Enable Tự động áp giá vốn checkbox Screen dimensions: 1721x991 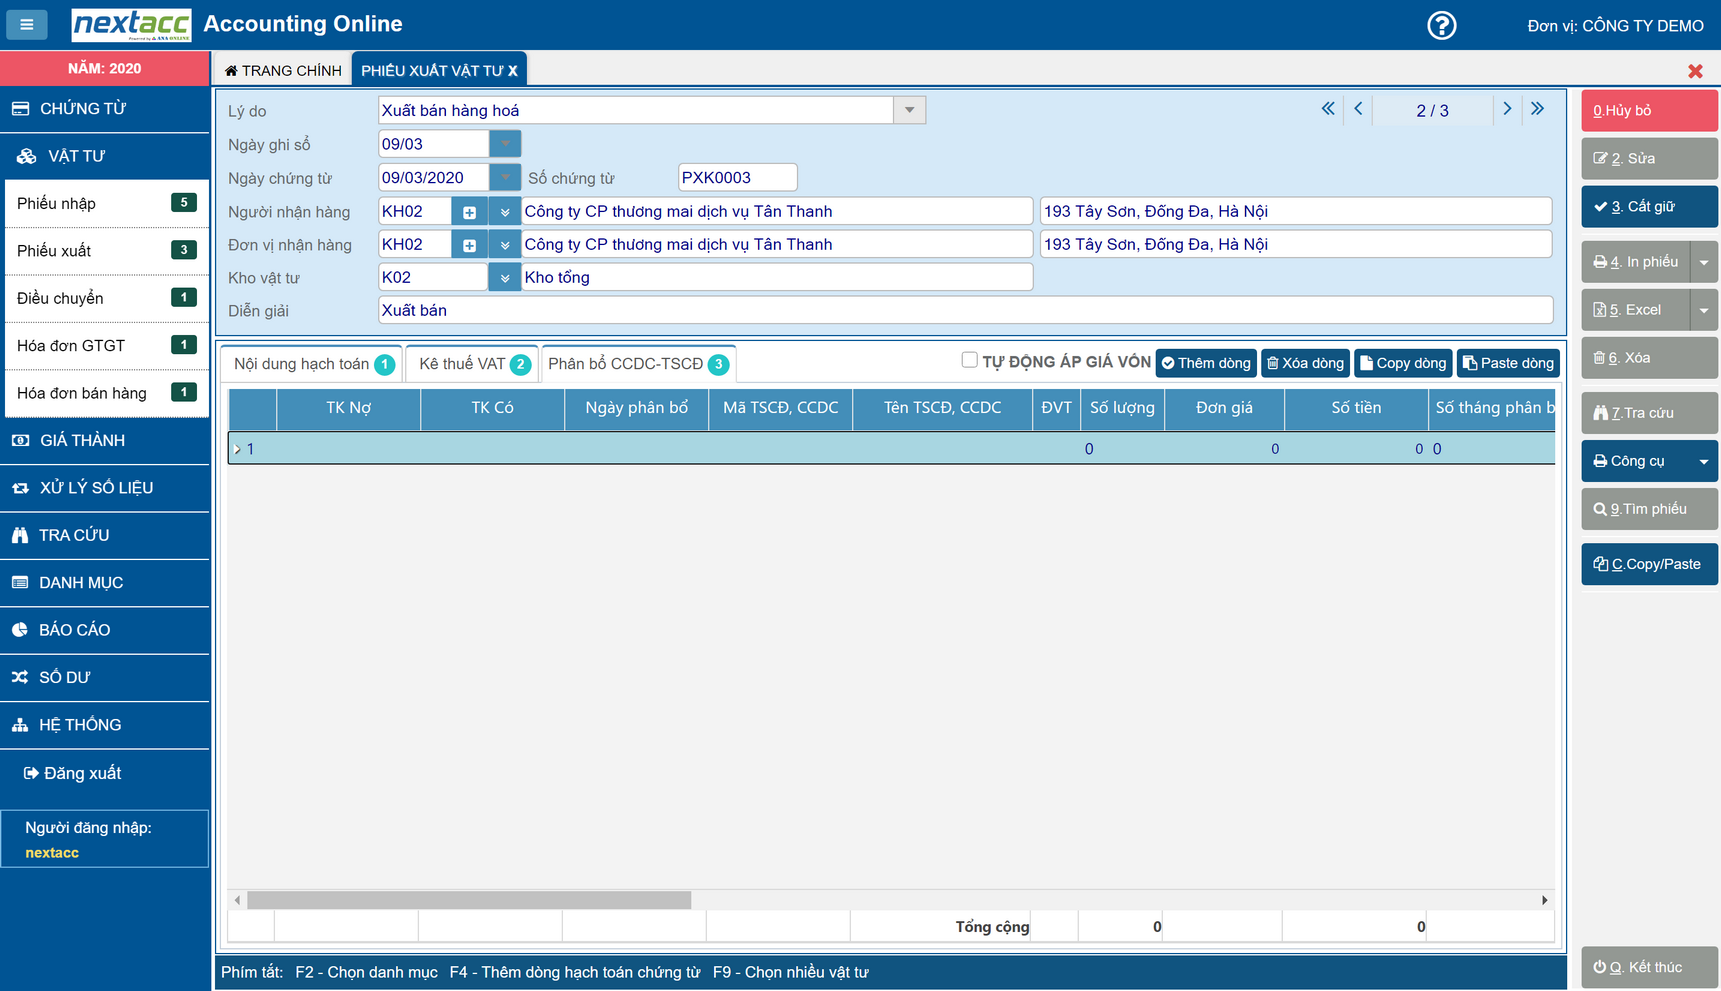coord(969,360)
